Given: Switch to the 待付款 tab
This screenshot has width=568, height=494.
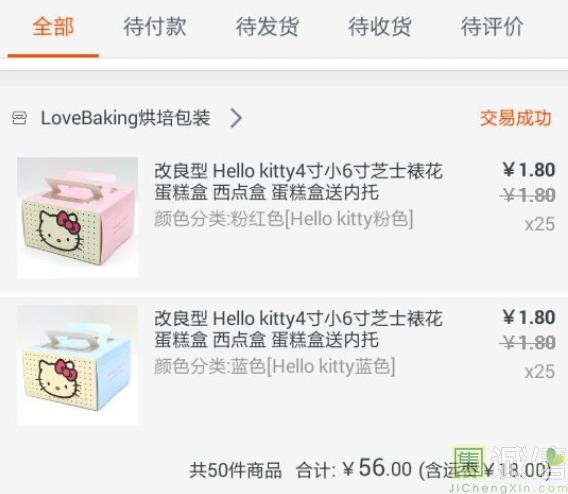Looking at the screenshot, I should click(x=155, y=27).
